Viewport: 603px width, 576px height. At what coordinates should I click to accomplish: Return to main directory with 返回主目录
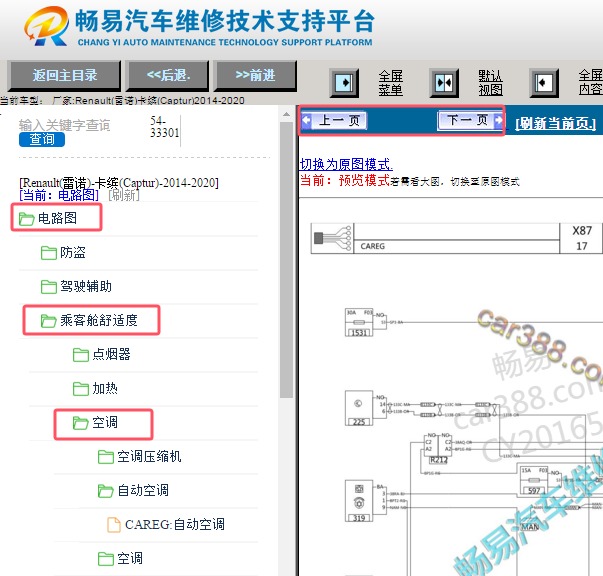(65, 75)
